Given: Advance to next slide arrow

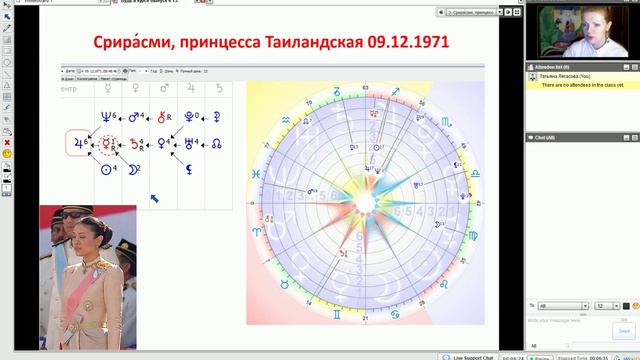Looking at the screenshot, I should pos(508,12).
